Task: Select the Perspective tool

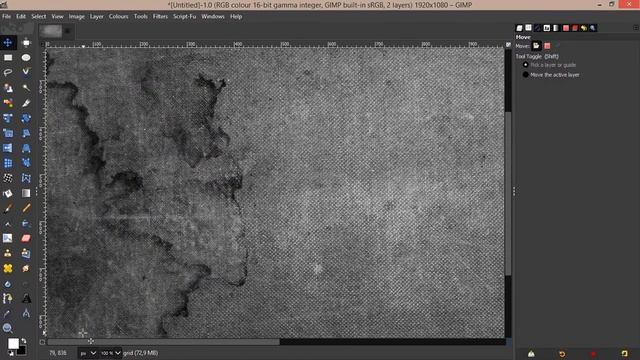Action: coord(26,148)
